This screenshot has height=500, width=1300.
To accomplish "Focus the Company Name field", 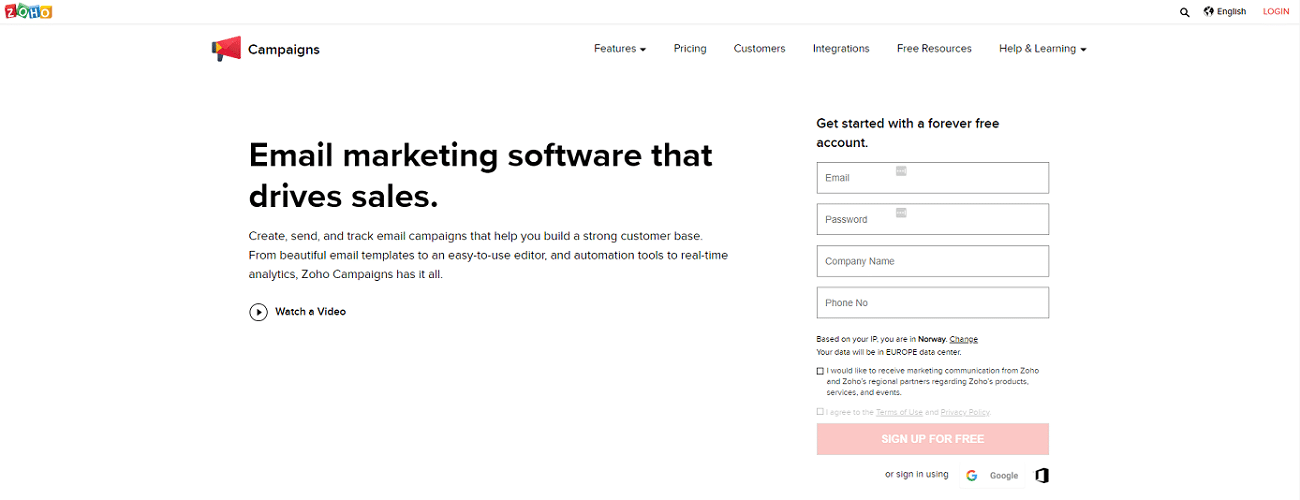I will 933,261.
